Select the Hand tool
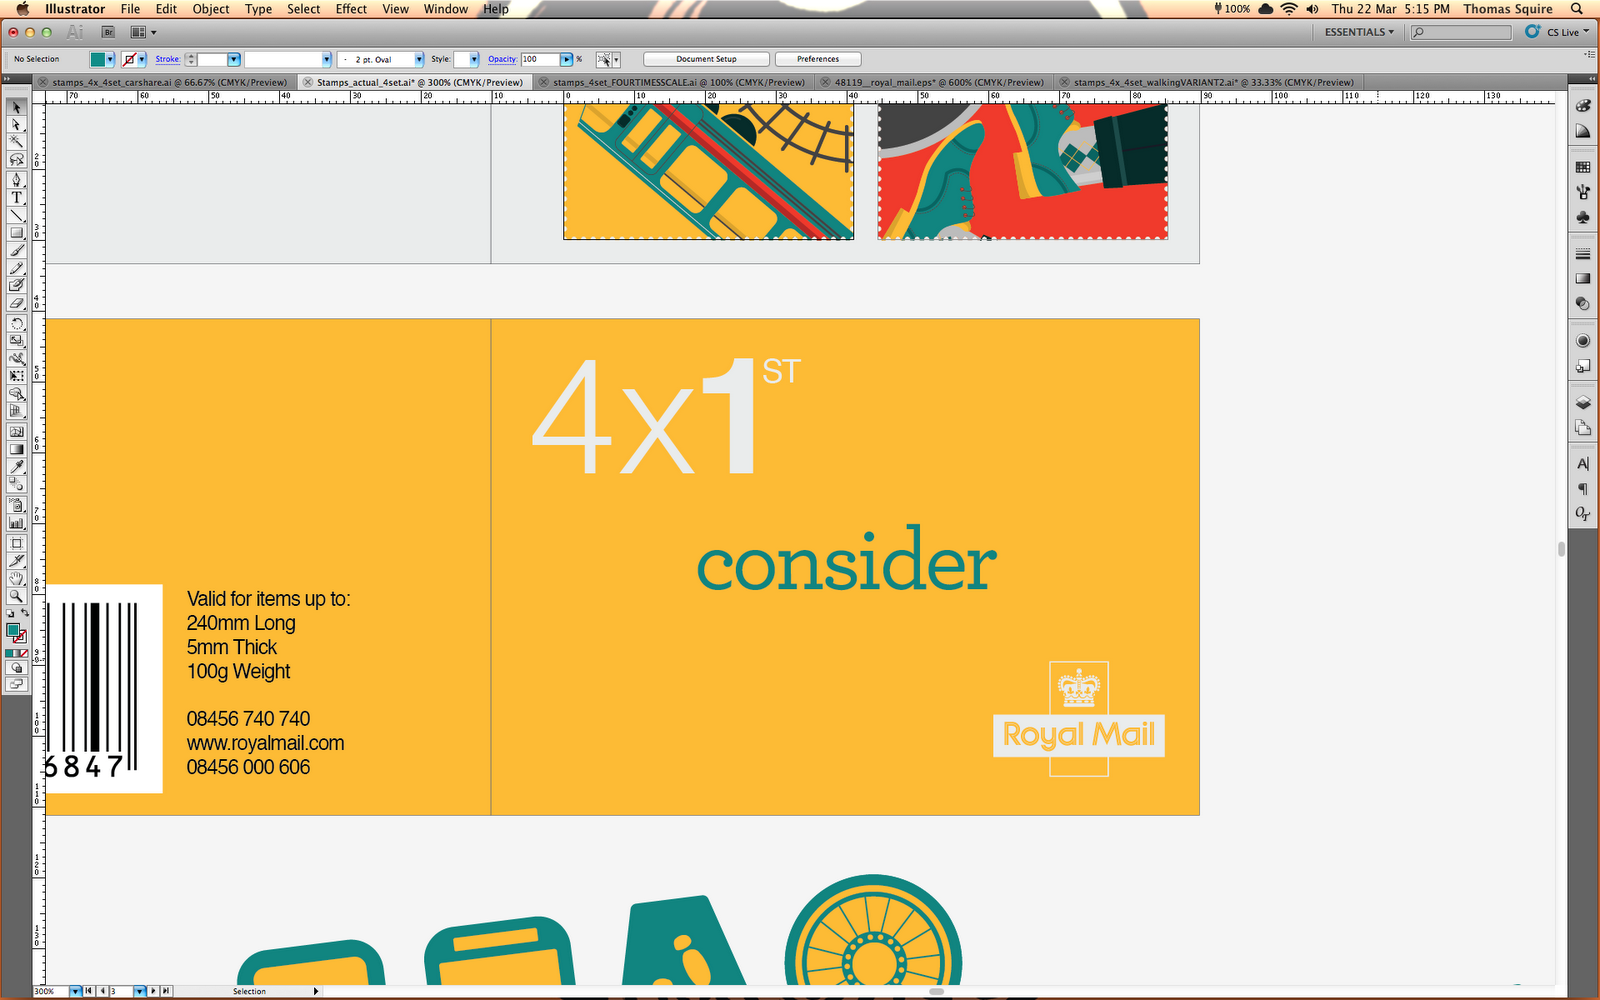1600x1000 pixels. [x=16, y=577]
